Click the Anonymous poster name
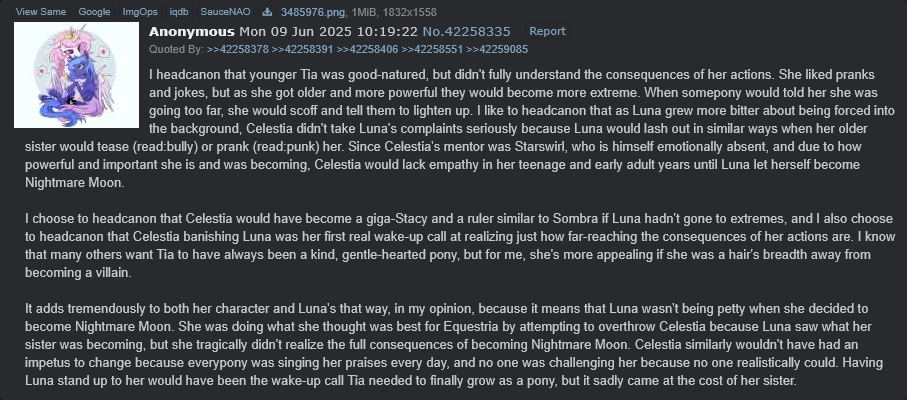Viewport: 907px width, 400px height. [191, 32]
